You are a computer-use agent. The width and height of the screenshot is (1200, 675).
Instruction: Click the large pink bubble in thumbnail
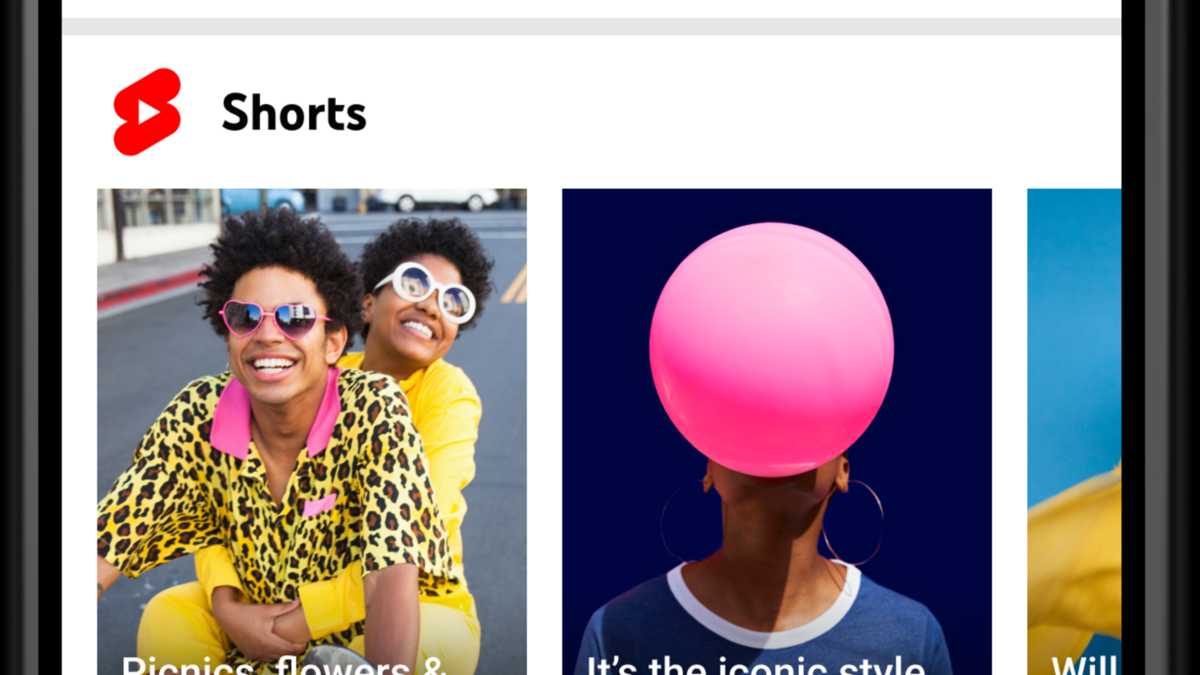click(x=771, y=349)
